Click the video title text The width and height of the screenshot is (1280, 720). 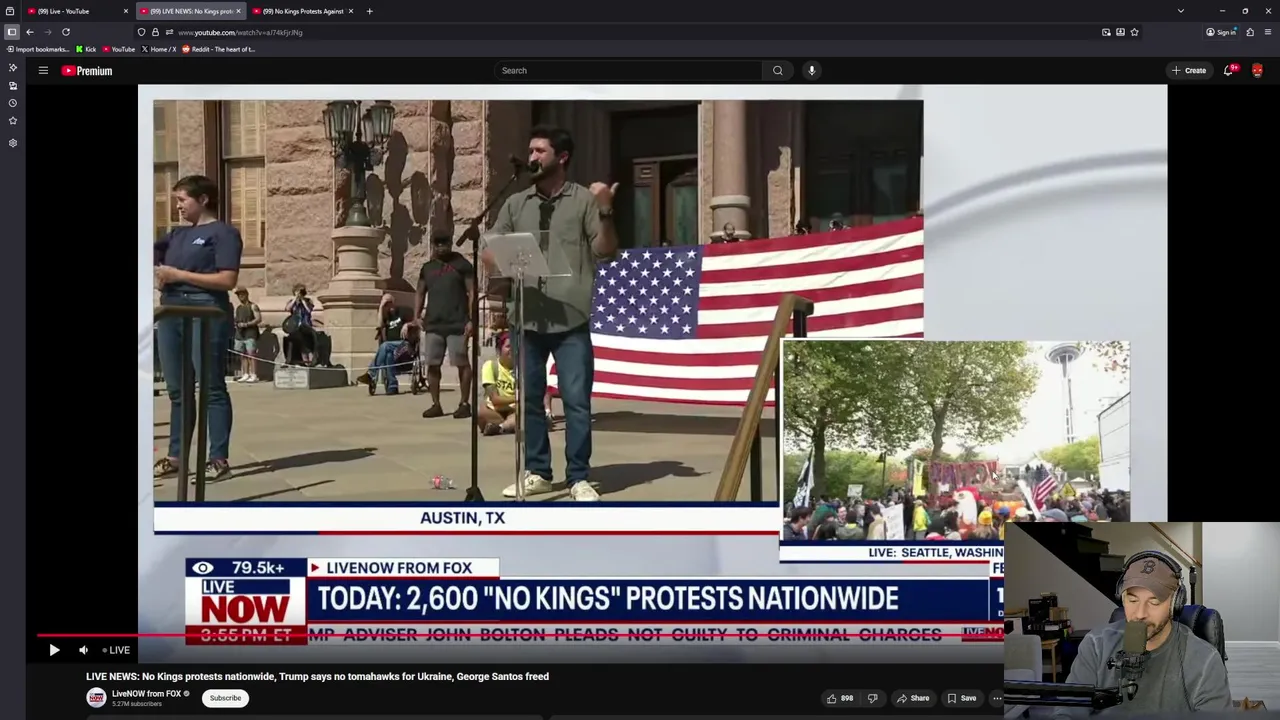pyautogui.click(x=317, y=676)
